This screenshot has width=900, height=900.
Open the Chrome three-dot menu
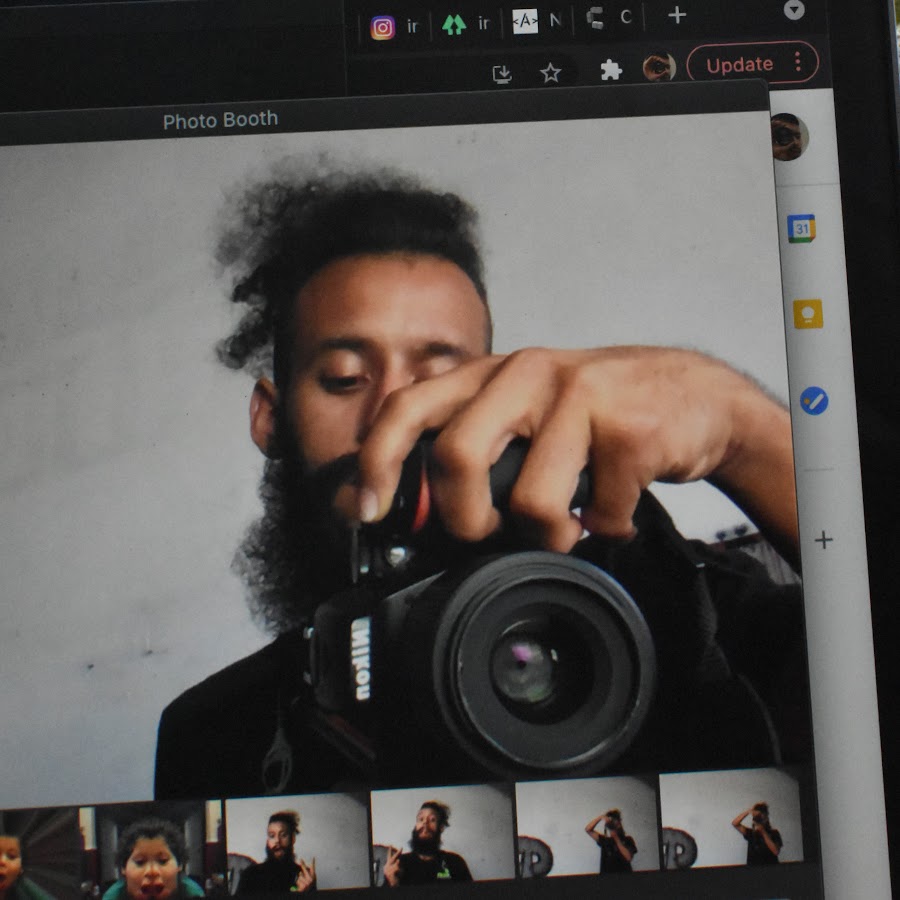pos(798,61)
